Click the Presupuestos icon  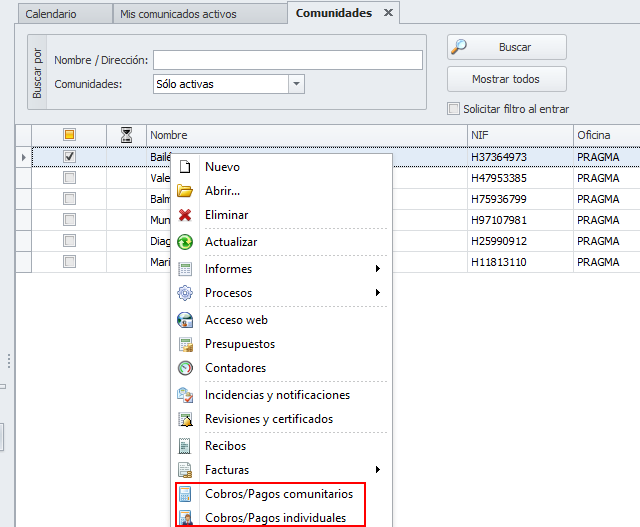click(x=186, y=344)
